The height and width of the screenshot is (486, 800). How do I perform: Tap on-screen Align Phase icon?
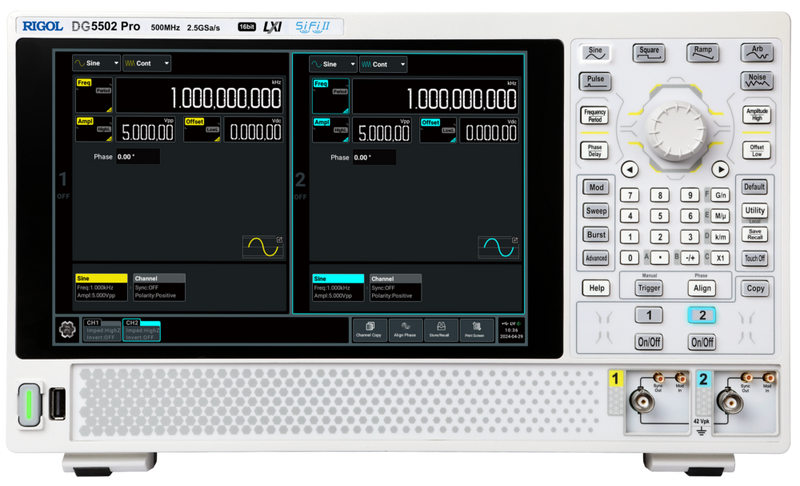[405, 329]
